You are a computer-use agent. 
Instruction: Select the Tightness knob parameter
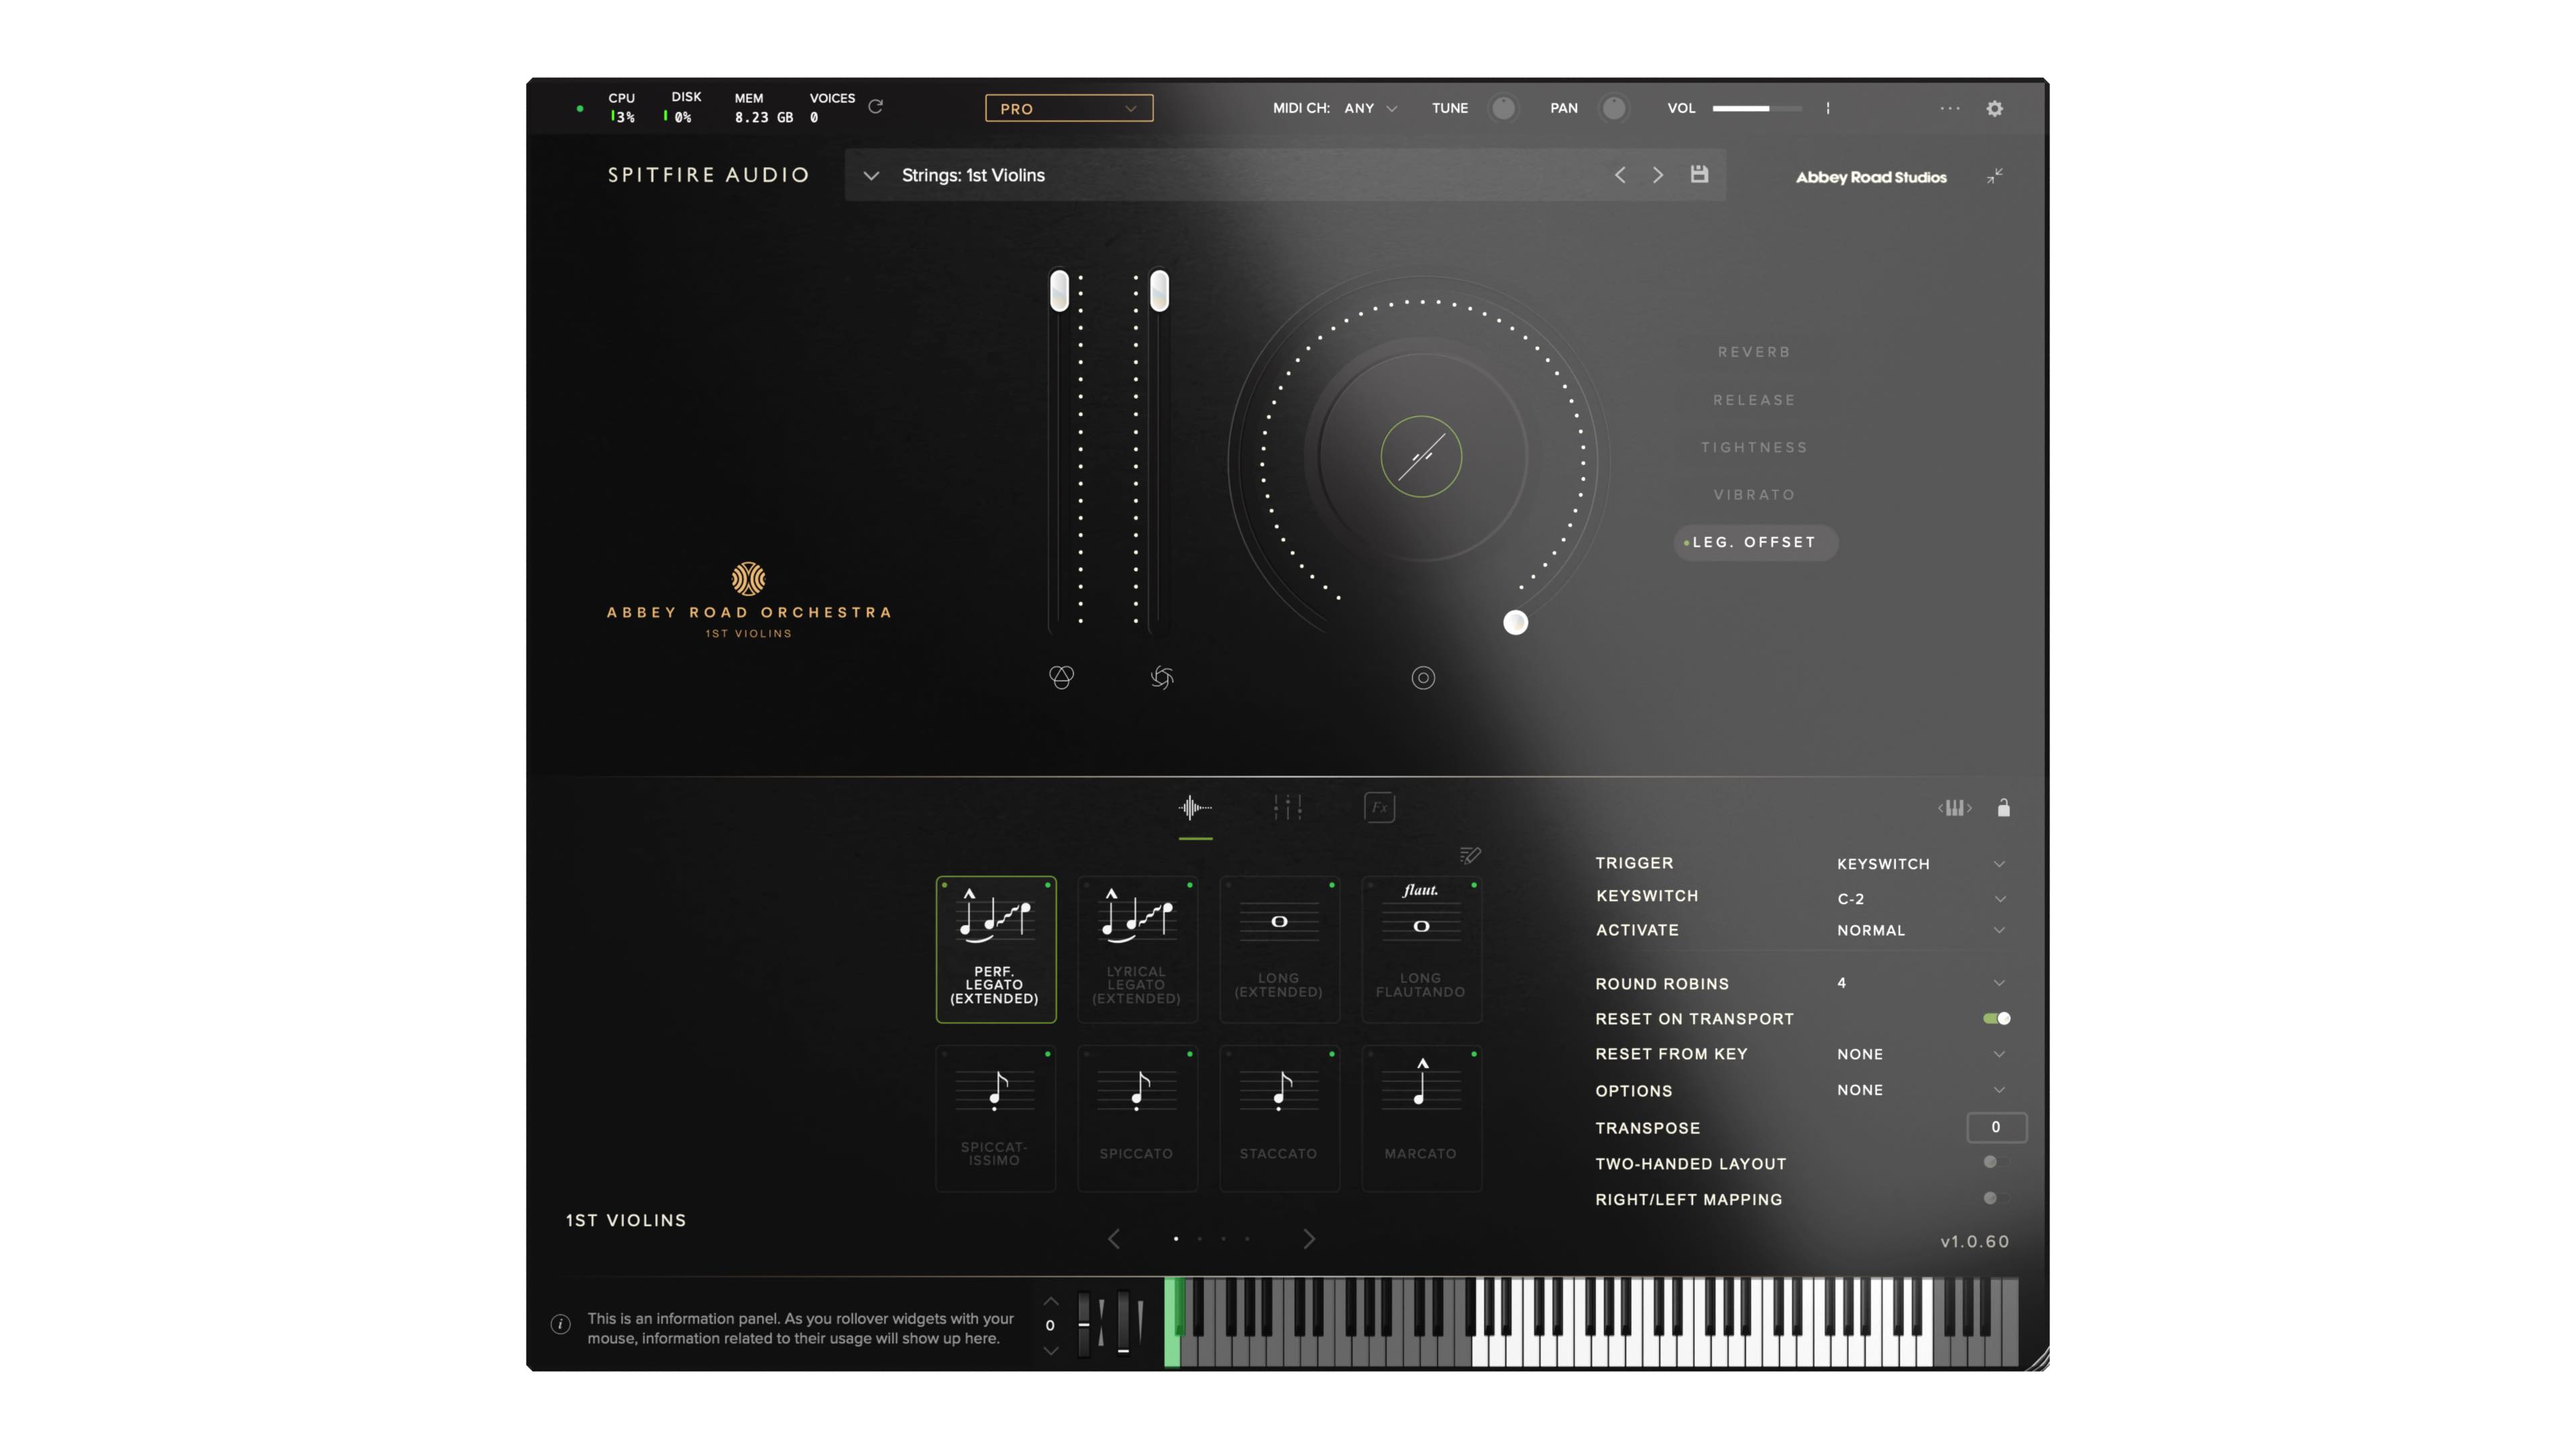(1754, 447)
